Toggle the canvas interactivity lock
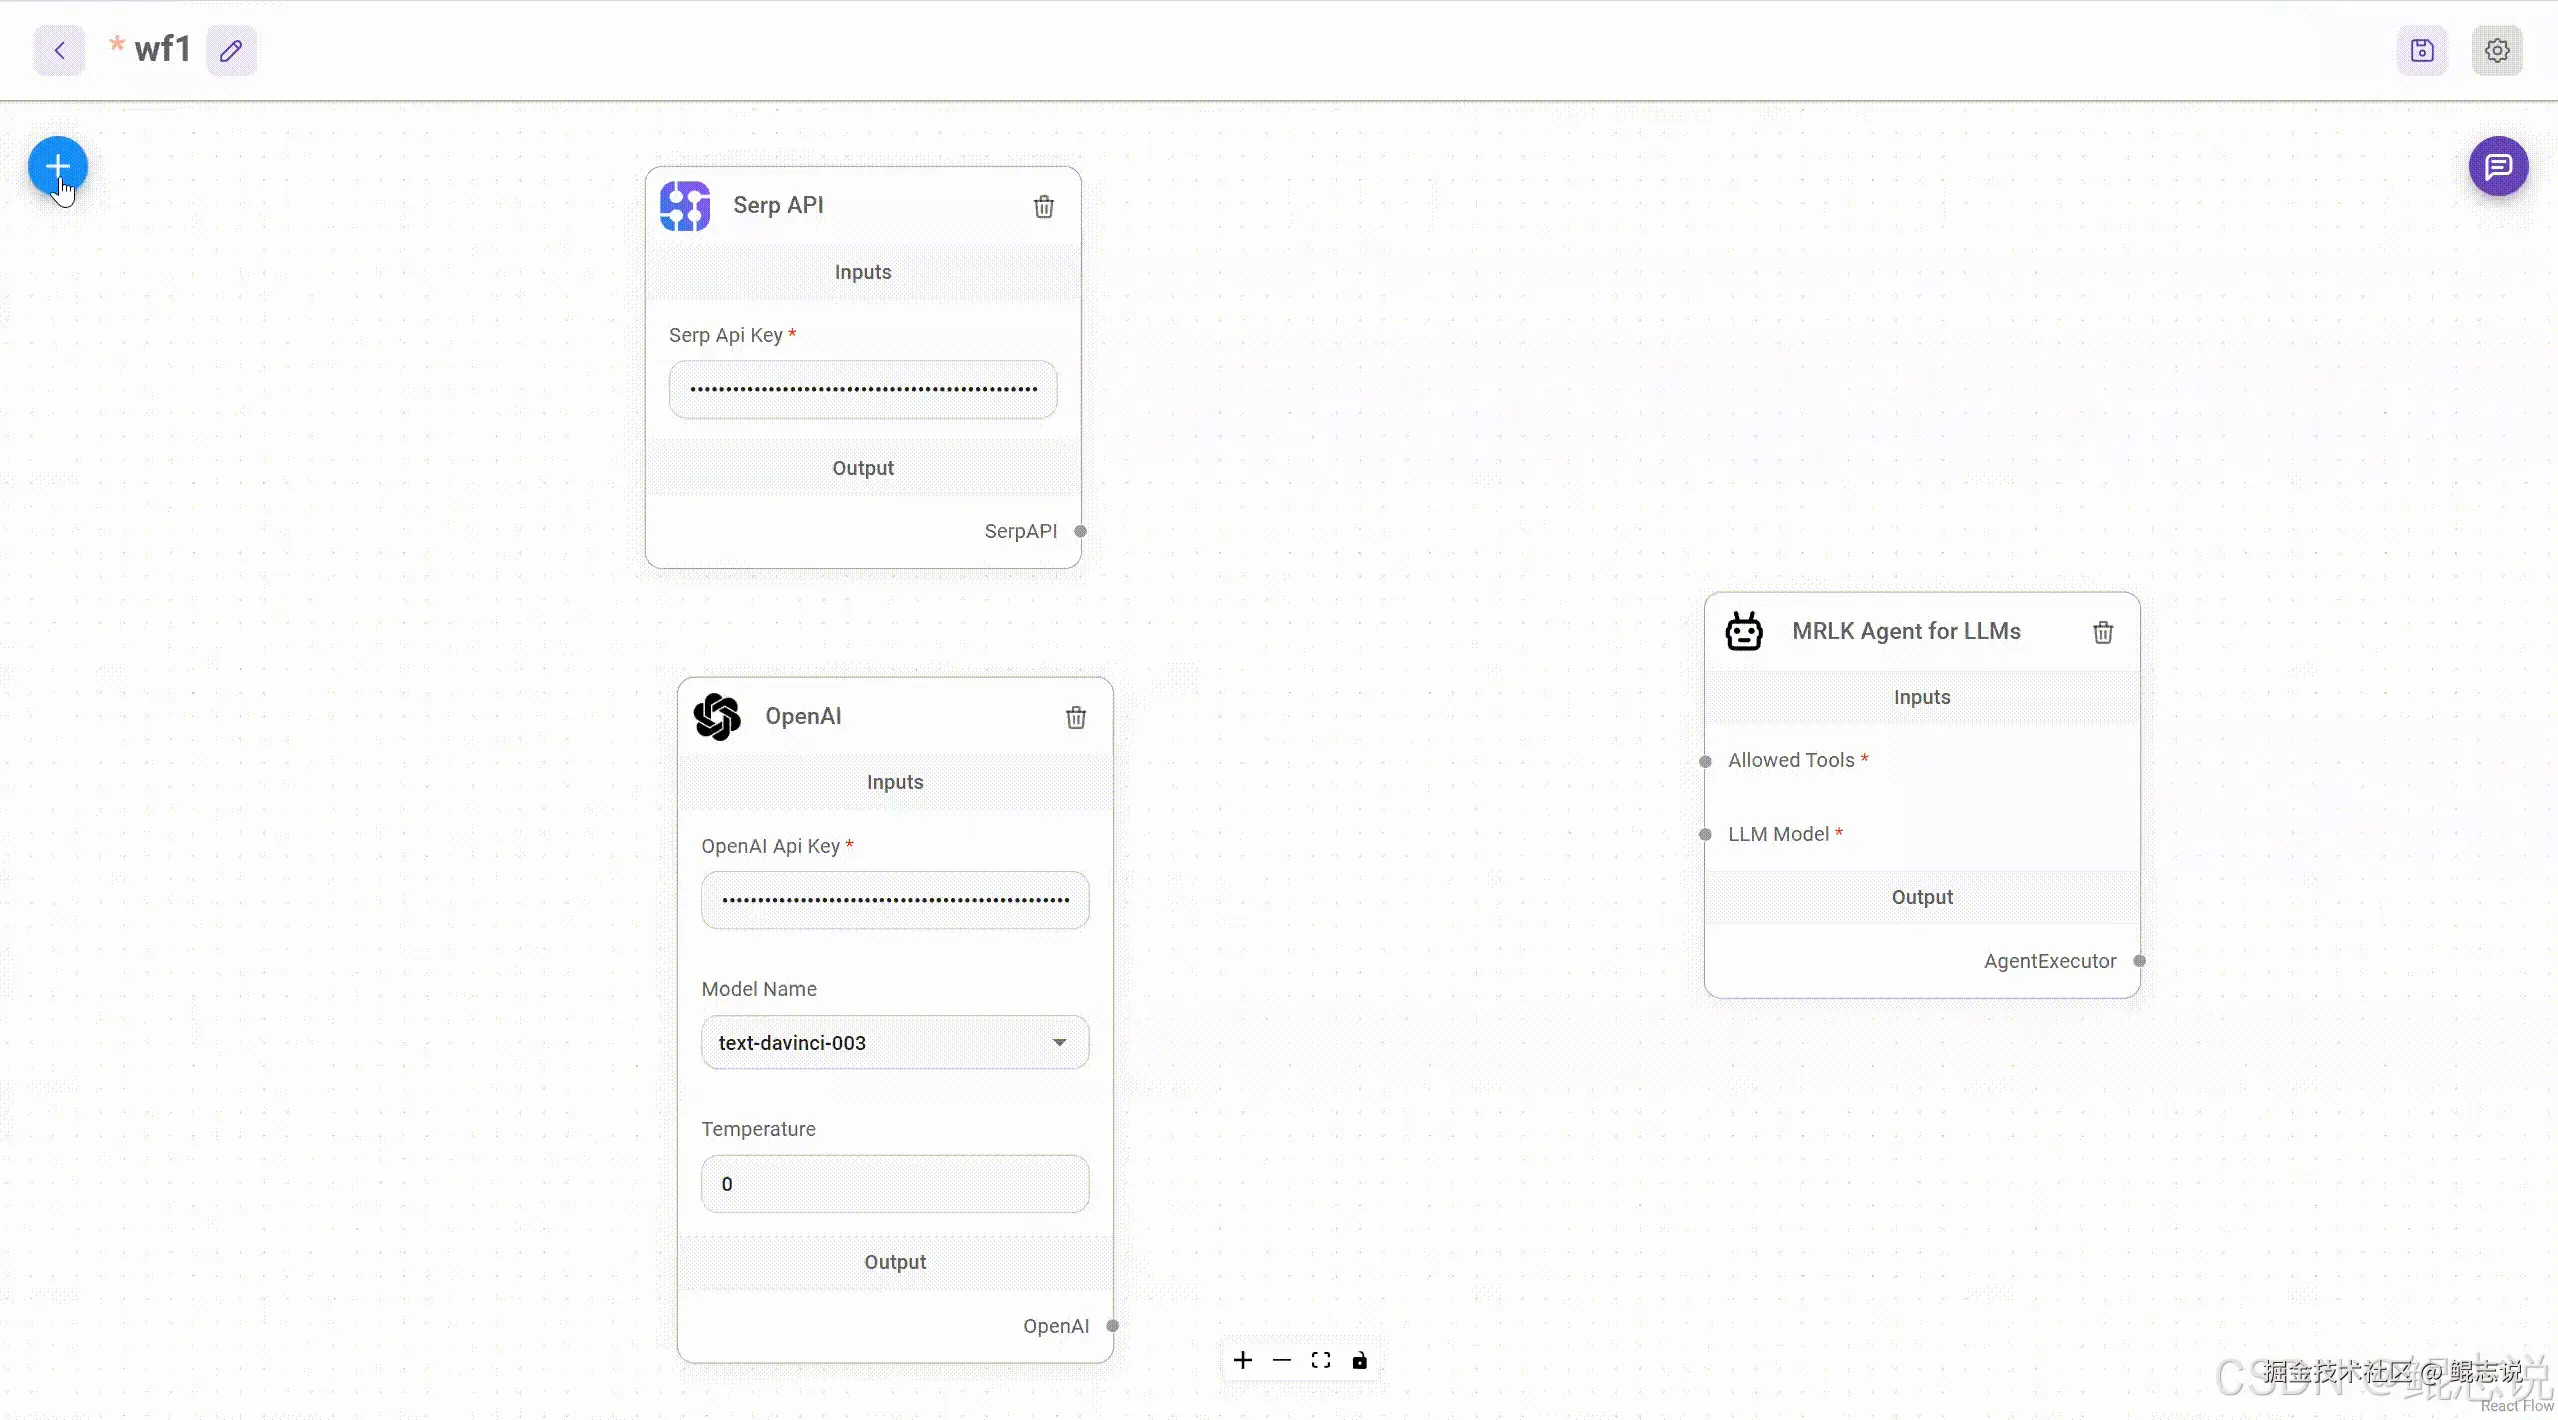The height and width of the screenshot is (1420, 2558). (1359, 1360)
